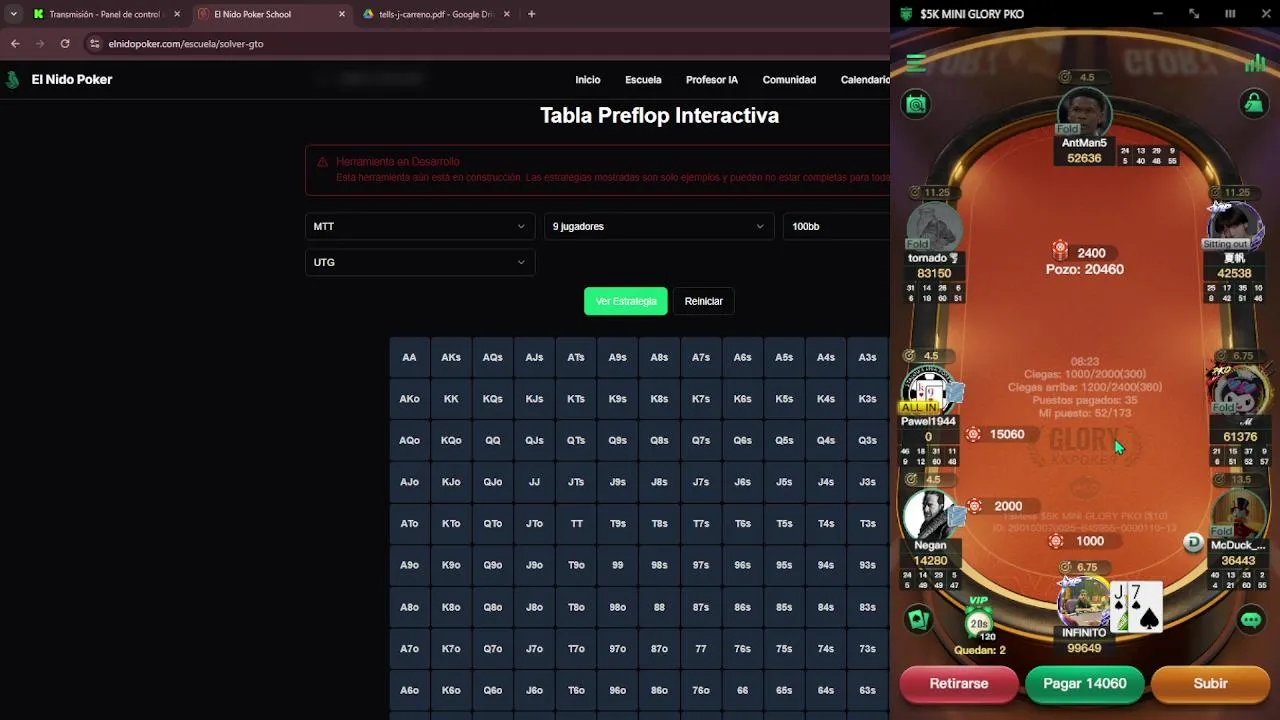Image resolution: width=1280 pixels, height=720 pixels.
Task: Open the browser tab search dropdown
Action: tap(13, 14)
